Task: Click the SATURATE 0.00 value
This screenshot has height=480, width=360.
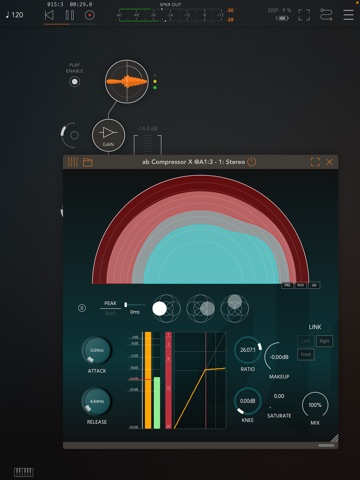Action: pos(279,396)
